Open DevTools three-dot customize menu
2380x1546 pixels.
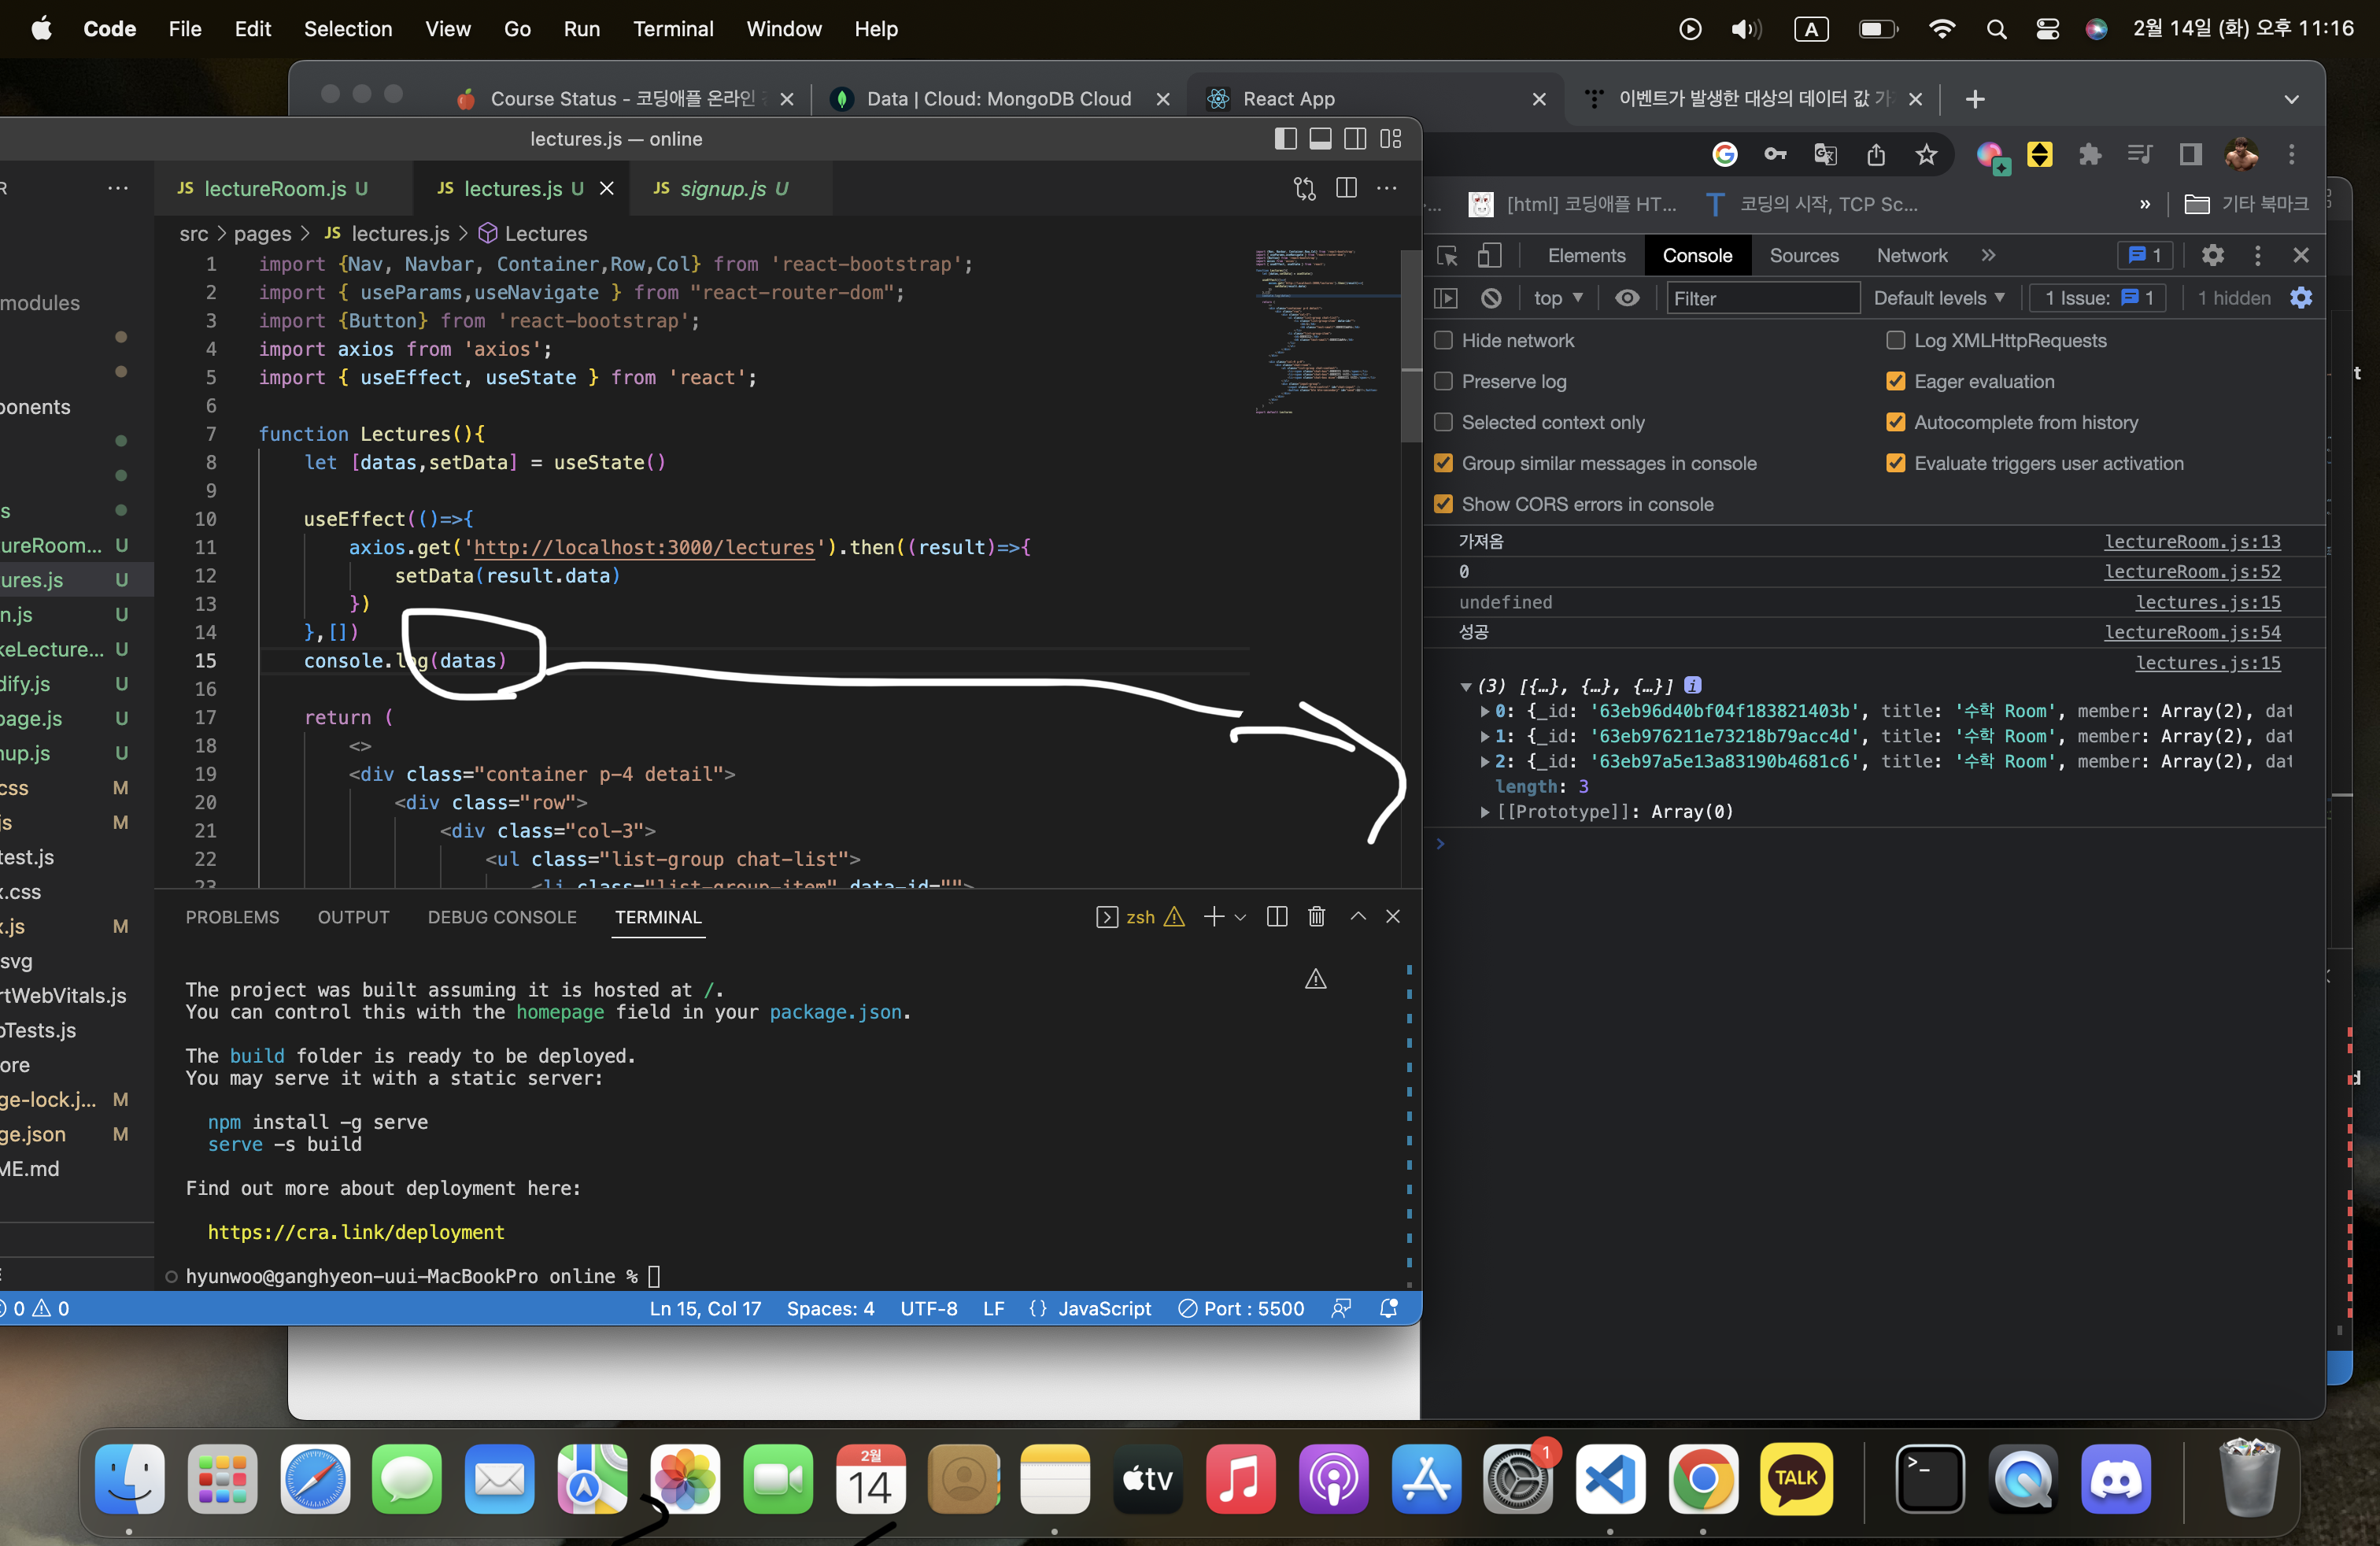2257,255
